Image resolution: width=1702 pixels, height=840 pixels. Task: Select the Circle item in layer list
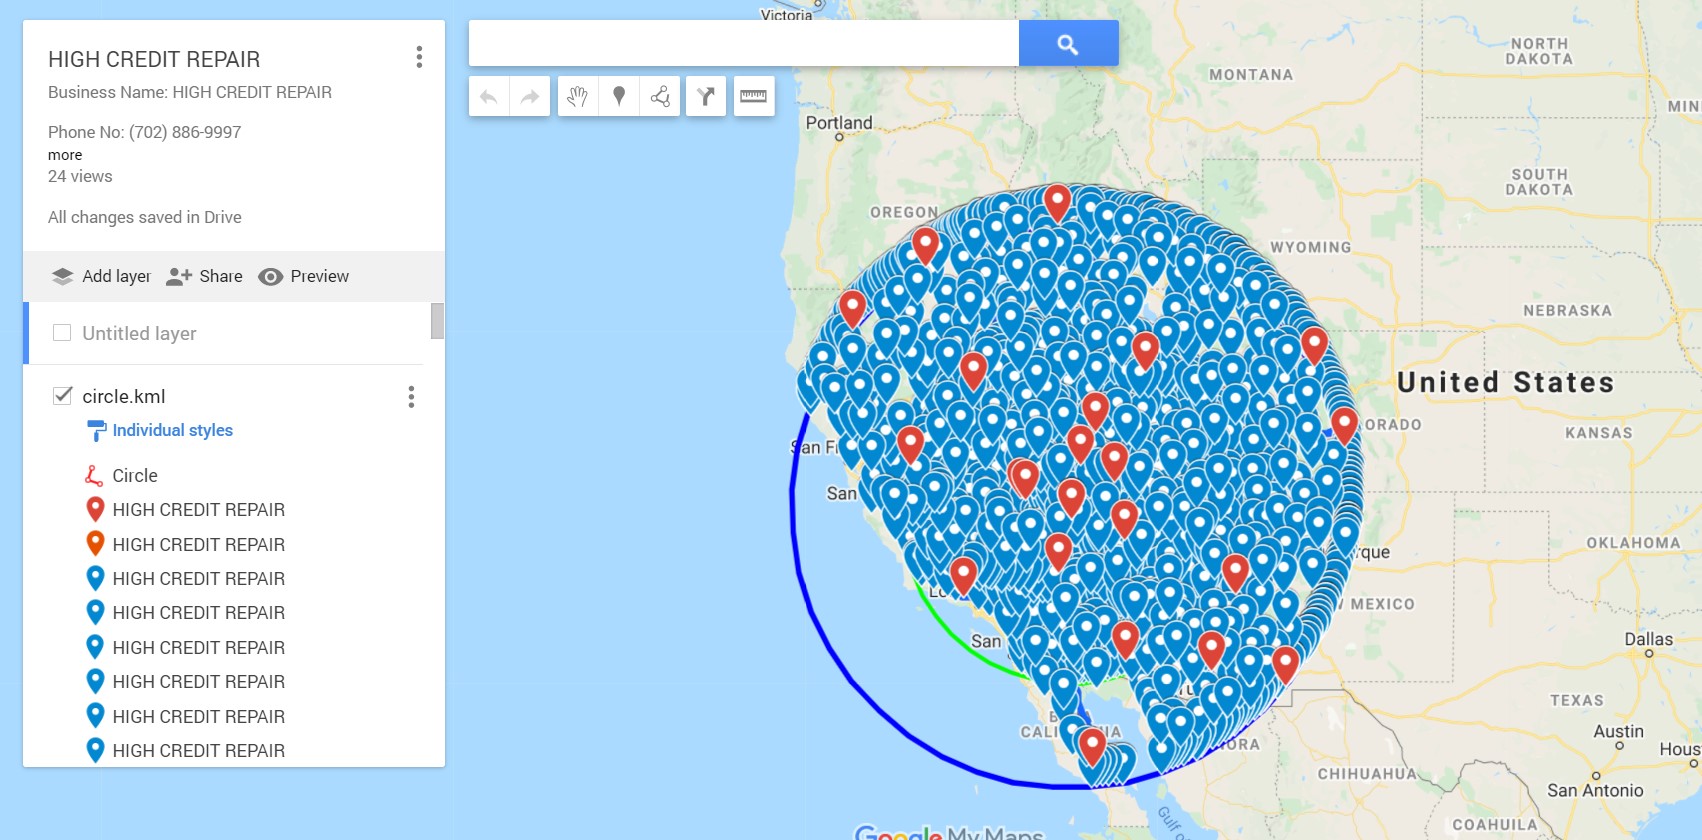[x=135, y=476]
